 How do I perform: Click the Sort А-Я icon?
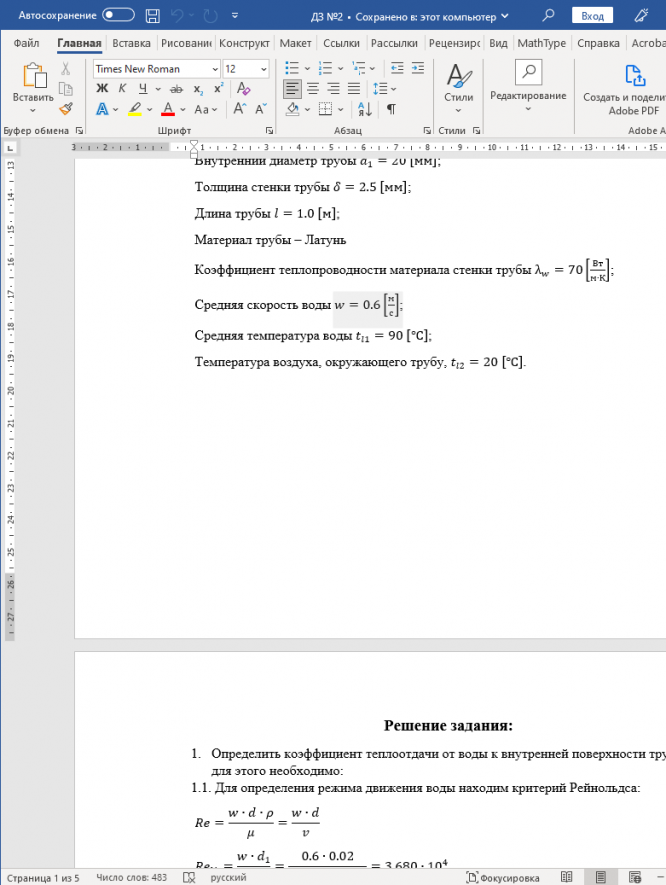pos(365,109)
